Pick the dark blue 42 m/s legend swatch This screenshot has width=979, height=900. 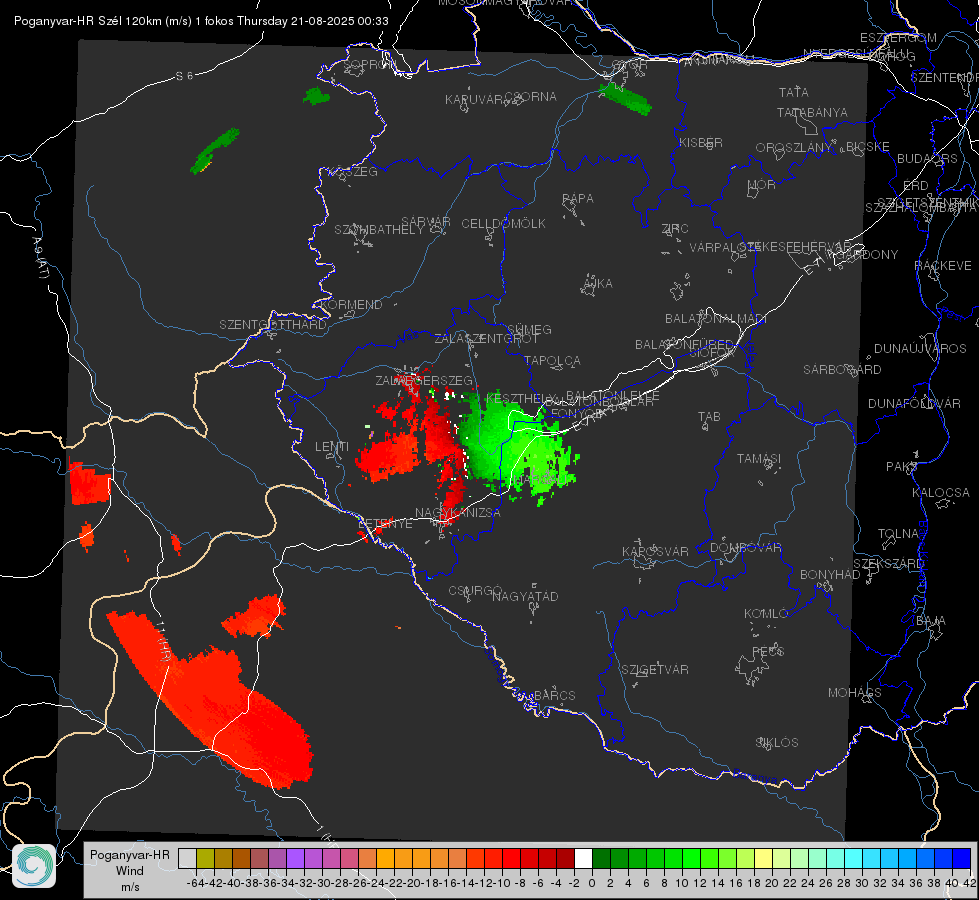pos(962,858)
